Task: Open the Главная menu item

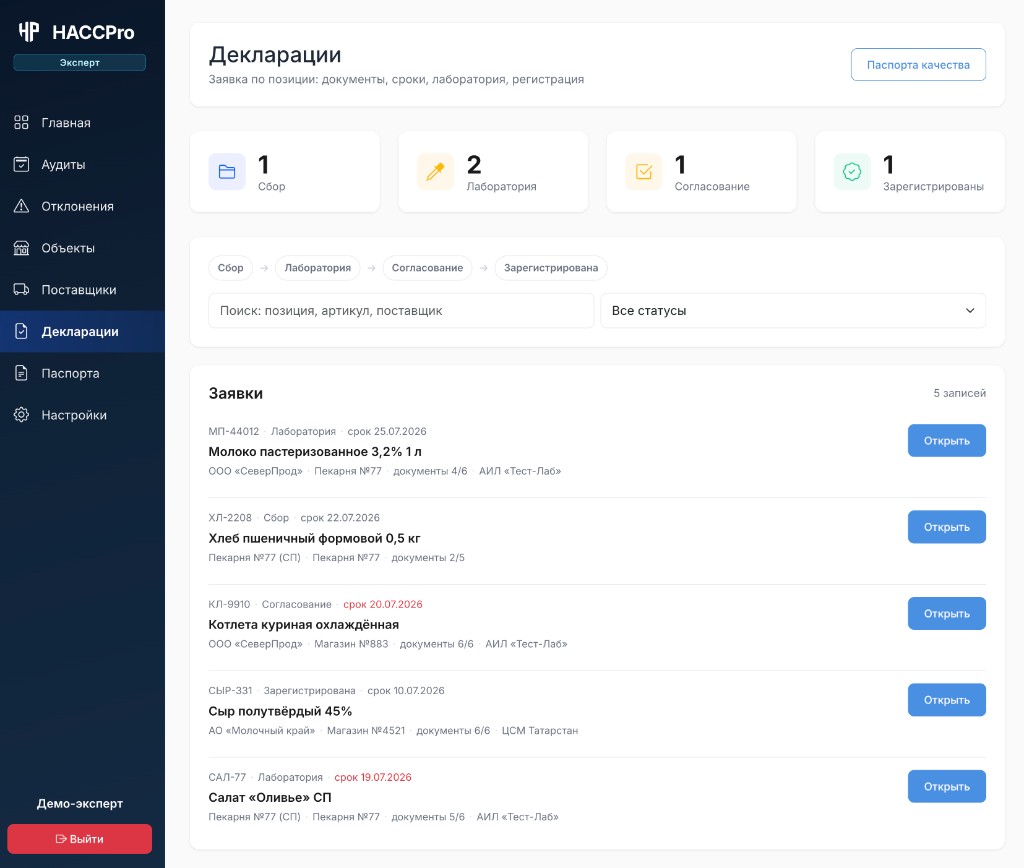Action: click(82, 122)
